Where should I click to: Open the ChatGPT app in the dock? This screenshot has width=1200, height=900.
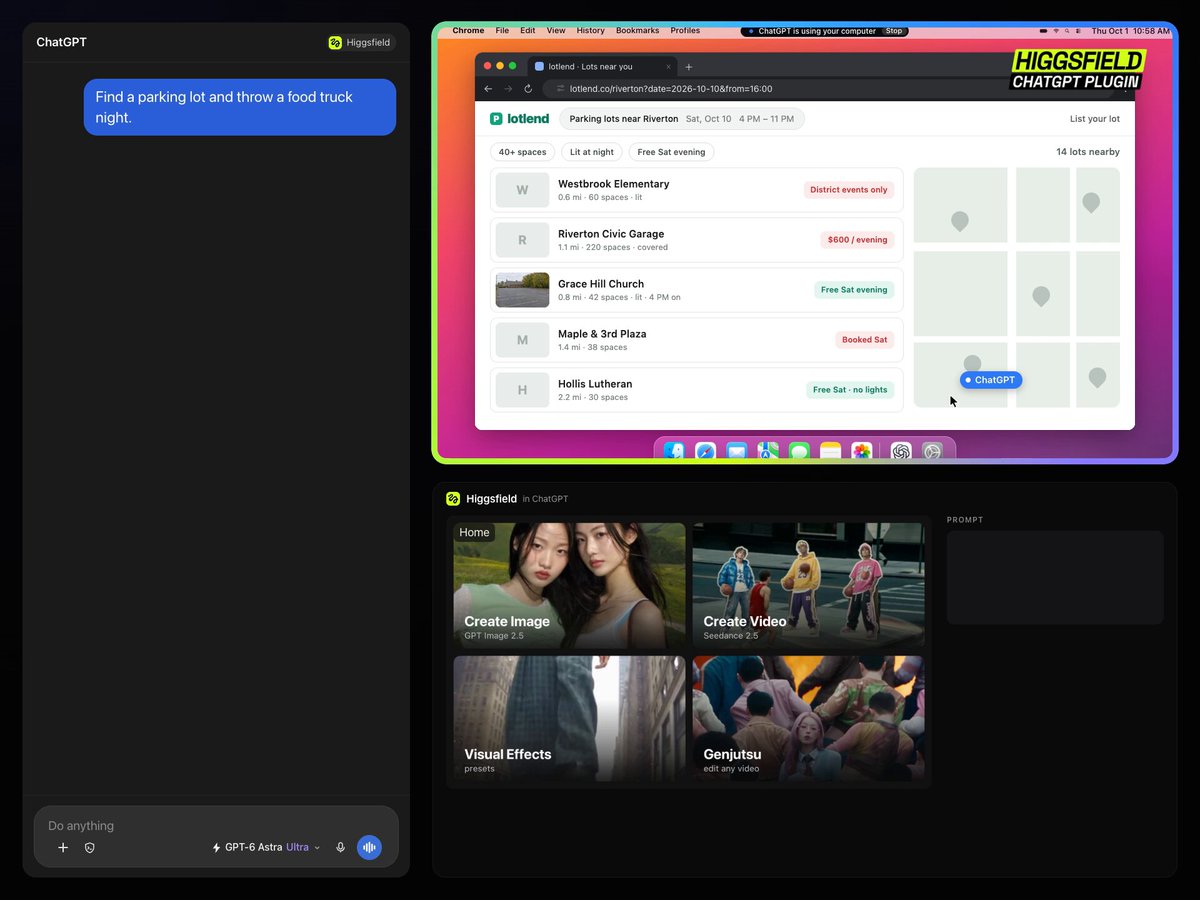(901, 452)
